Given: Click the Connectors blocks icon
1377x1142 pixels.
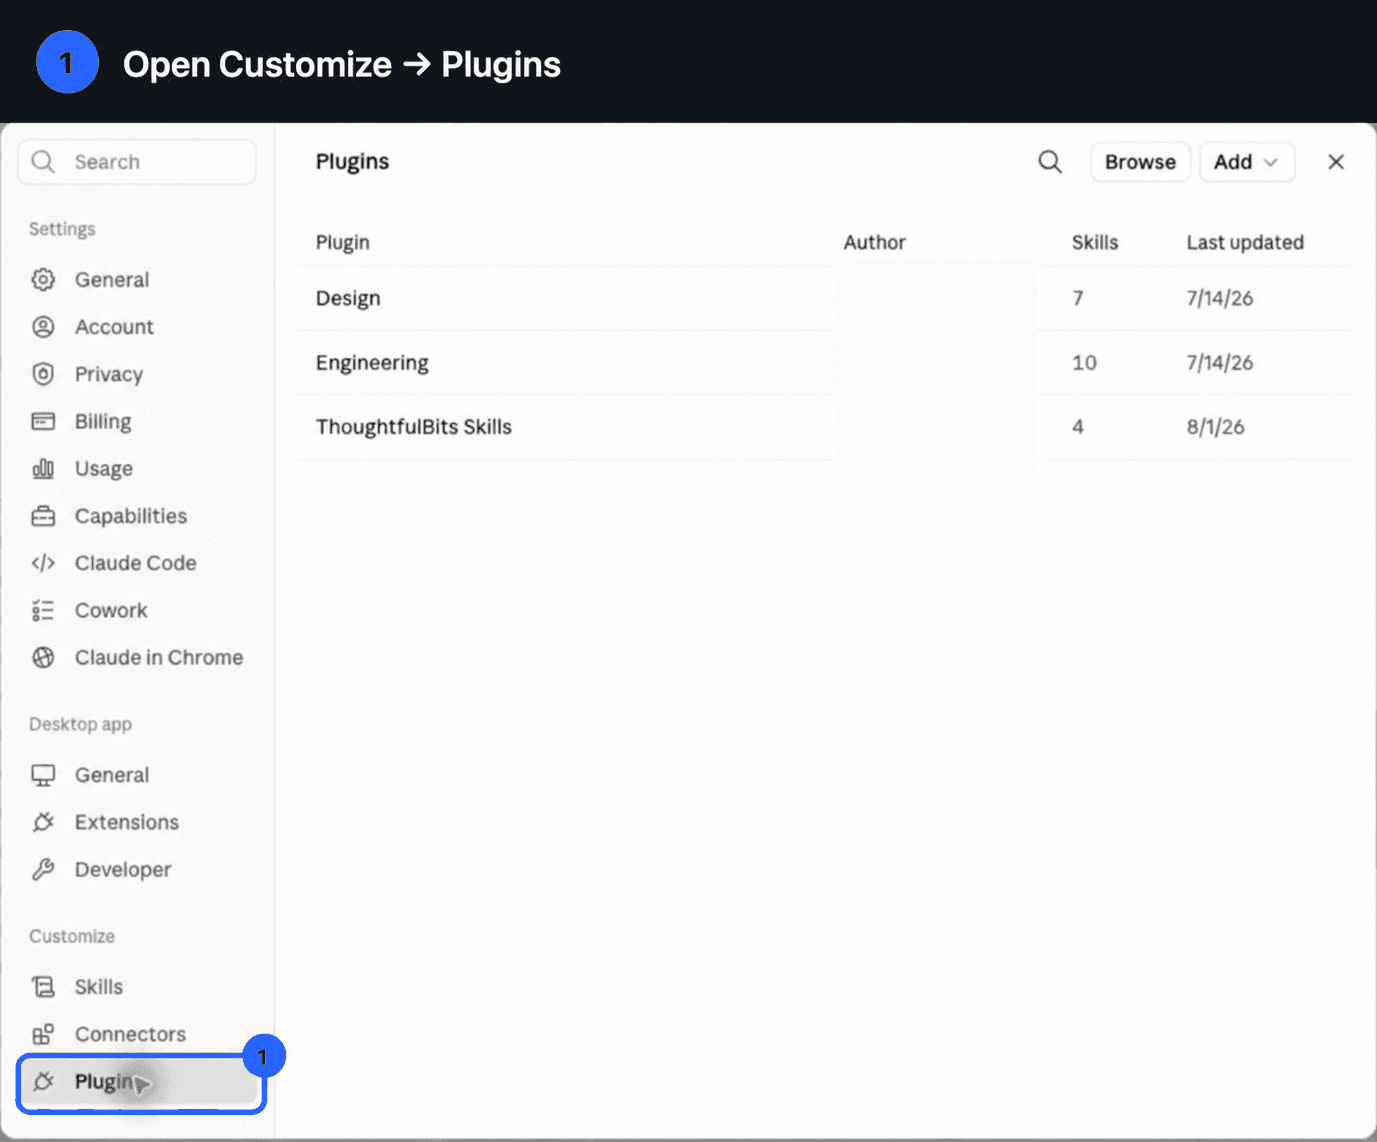Looking at the screenshot, I should click(x=43, y=1034).
